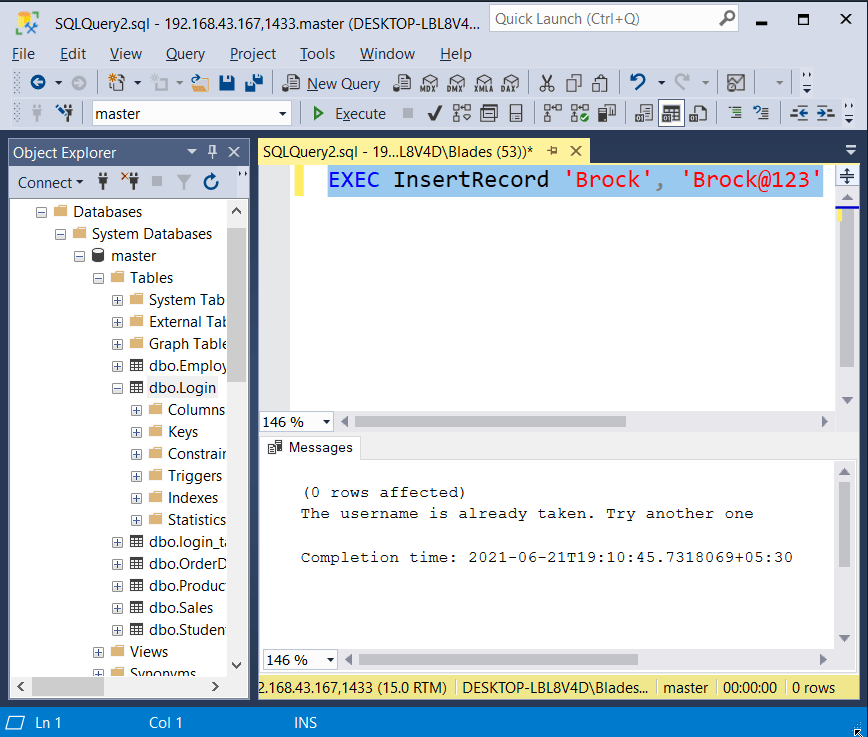Expand the Columns node under dbo.Login
The height and width of the screenshot is (737, 868).
click(137, 410)
